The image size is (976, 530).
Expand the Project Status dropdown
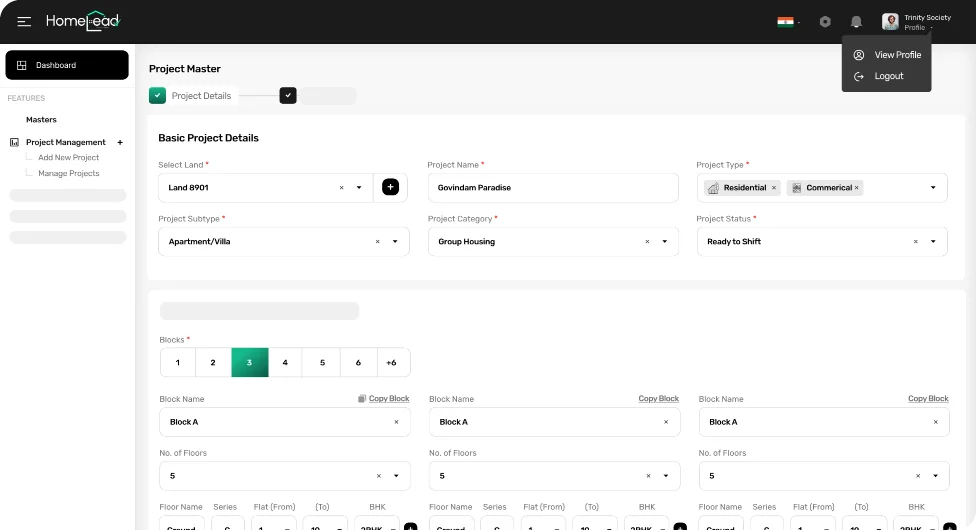933,242
